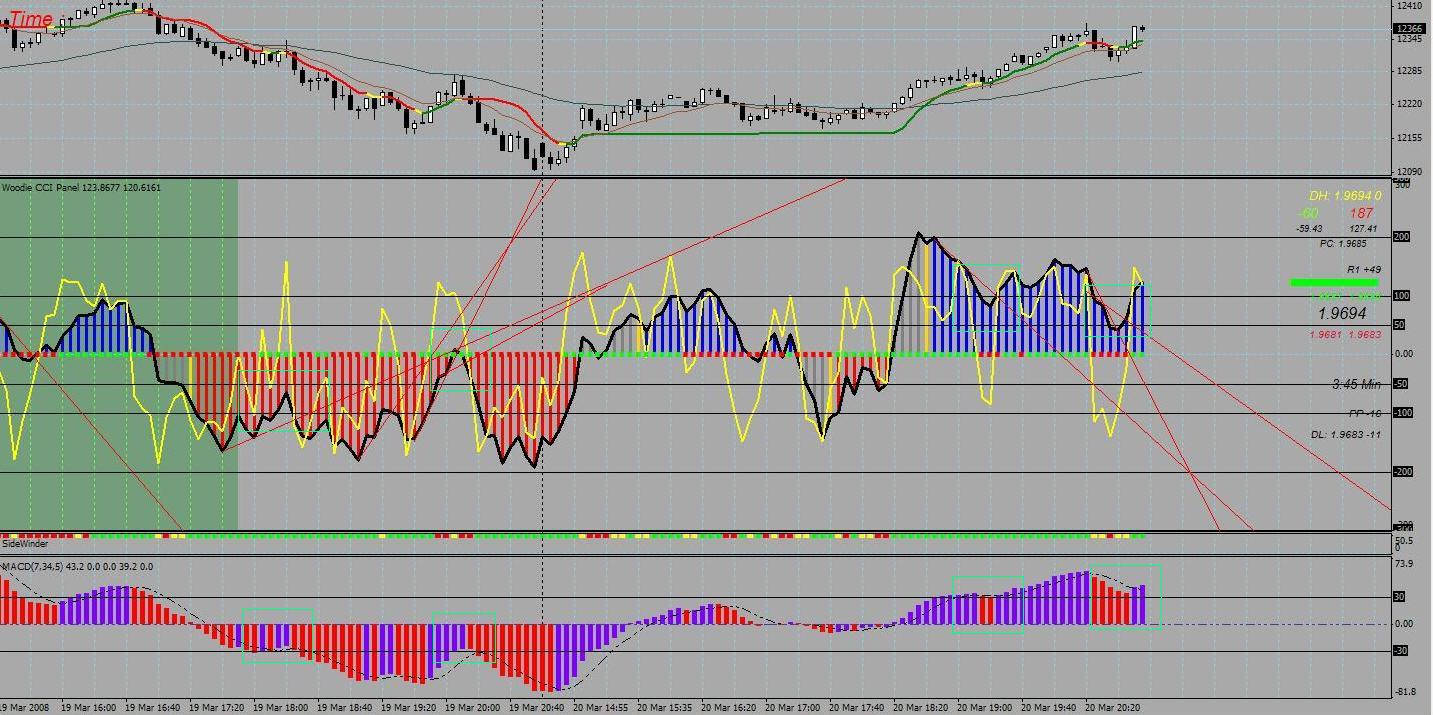Click the '3:45 Min' countdown text

[1356, 384]
